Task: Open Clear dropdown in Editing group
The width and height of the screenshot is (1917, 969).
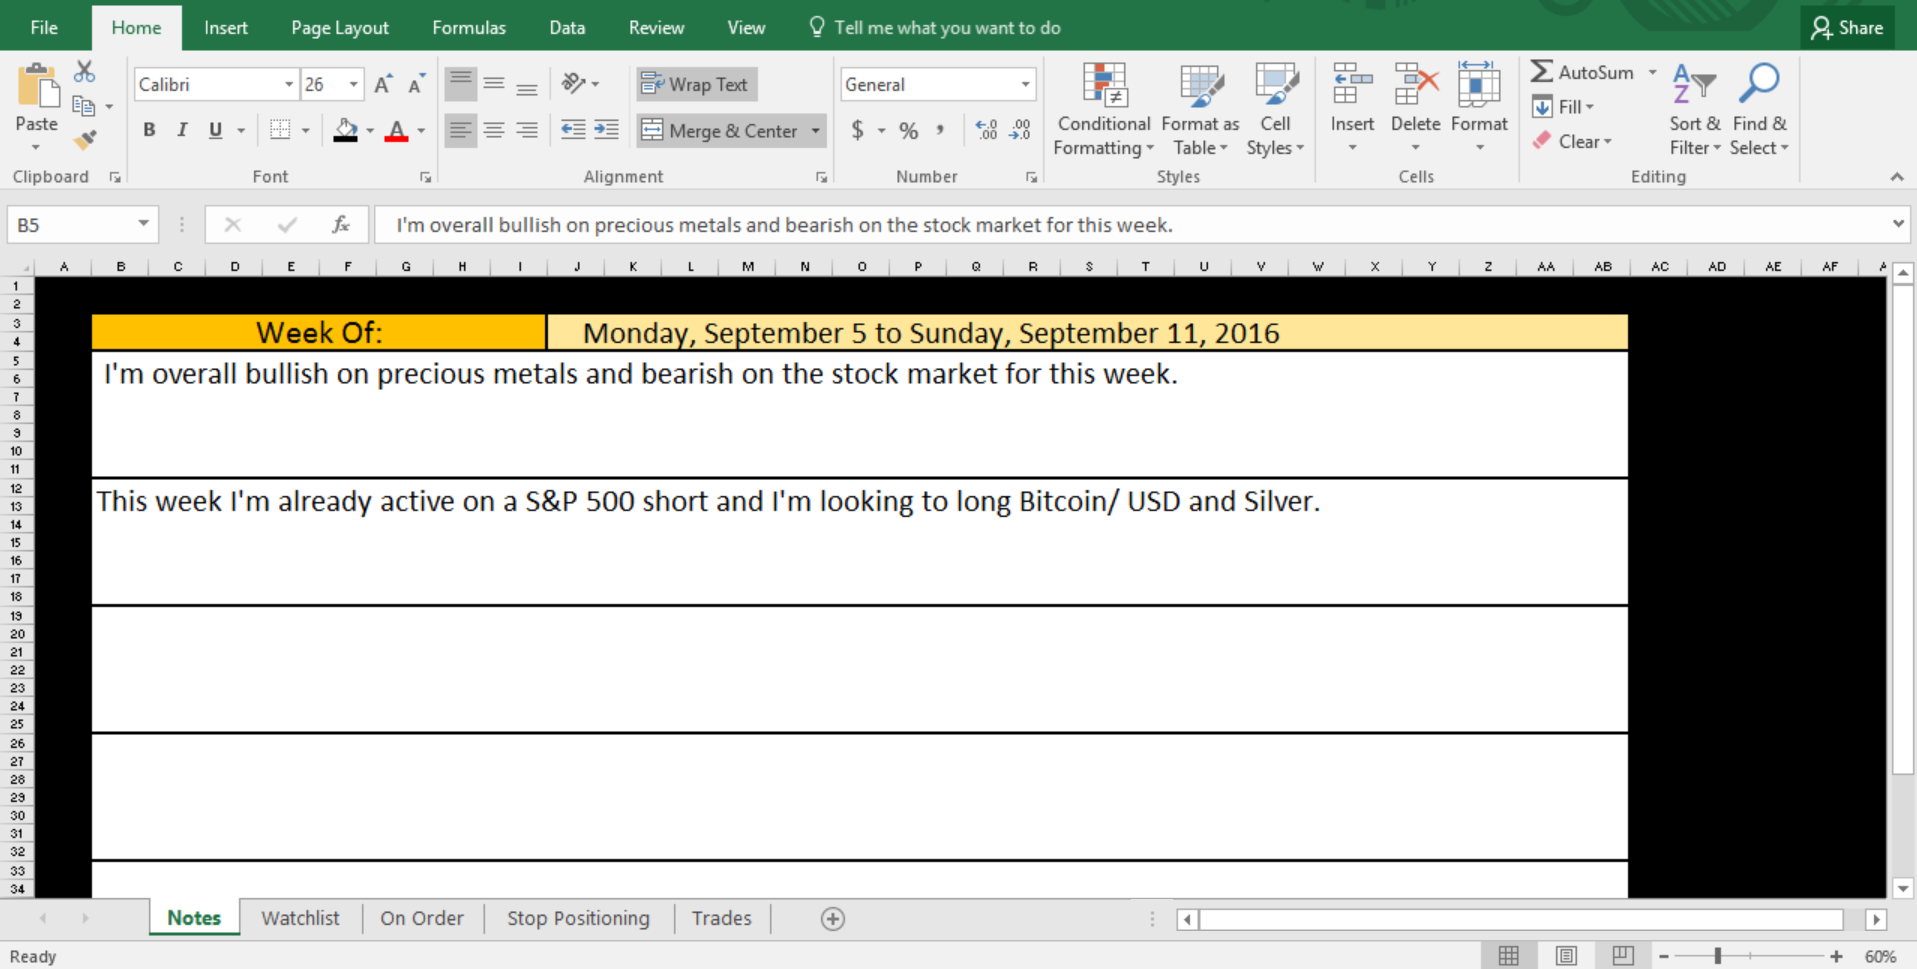Action: [1572, 142]
